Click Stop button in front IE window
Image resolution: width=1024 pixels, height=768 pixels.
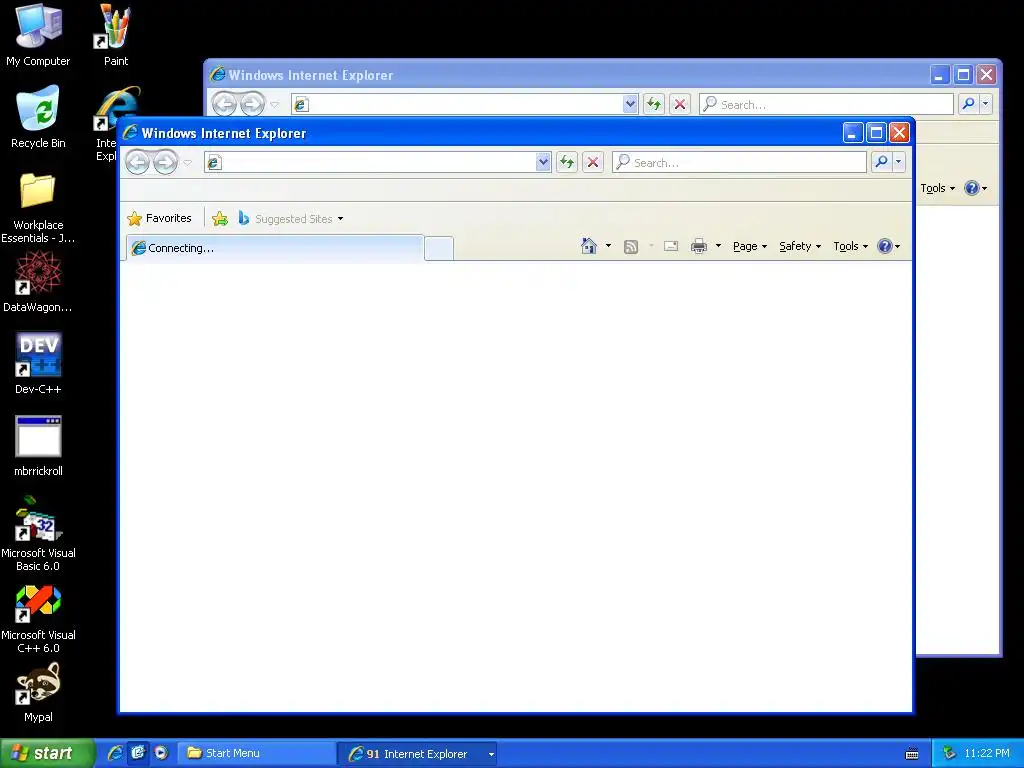pyautogui.click(x=593, y=162)
